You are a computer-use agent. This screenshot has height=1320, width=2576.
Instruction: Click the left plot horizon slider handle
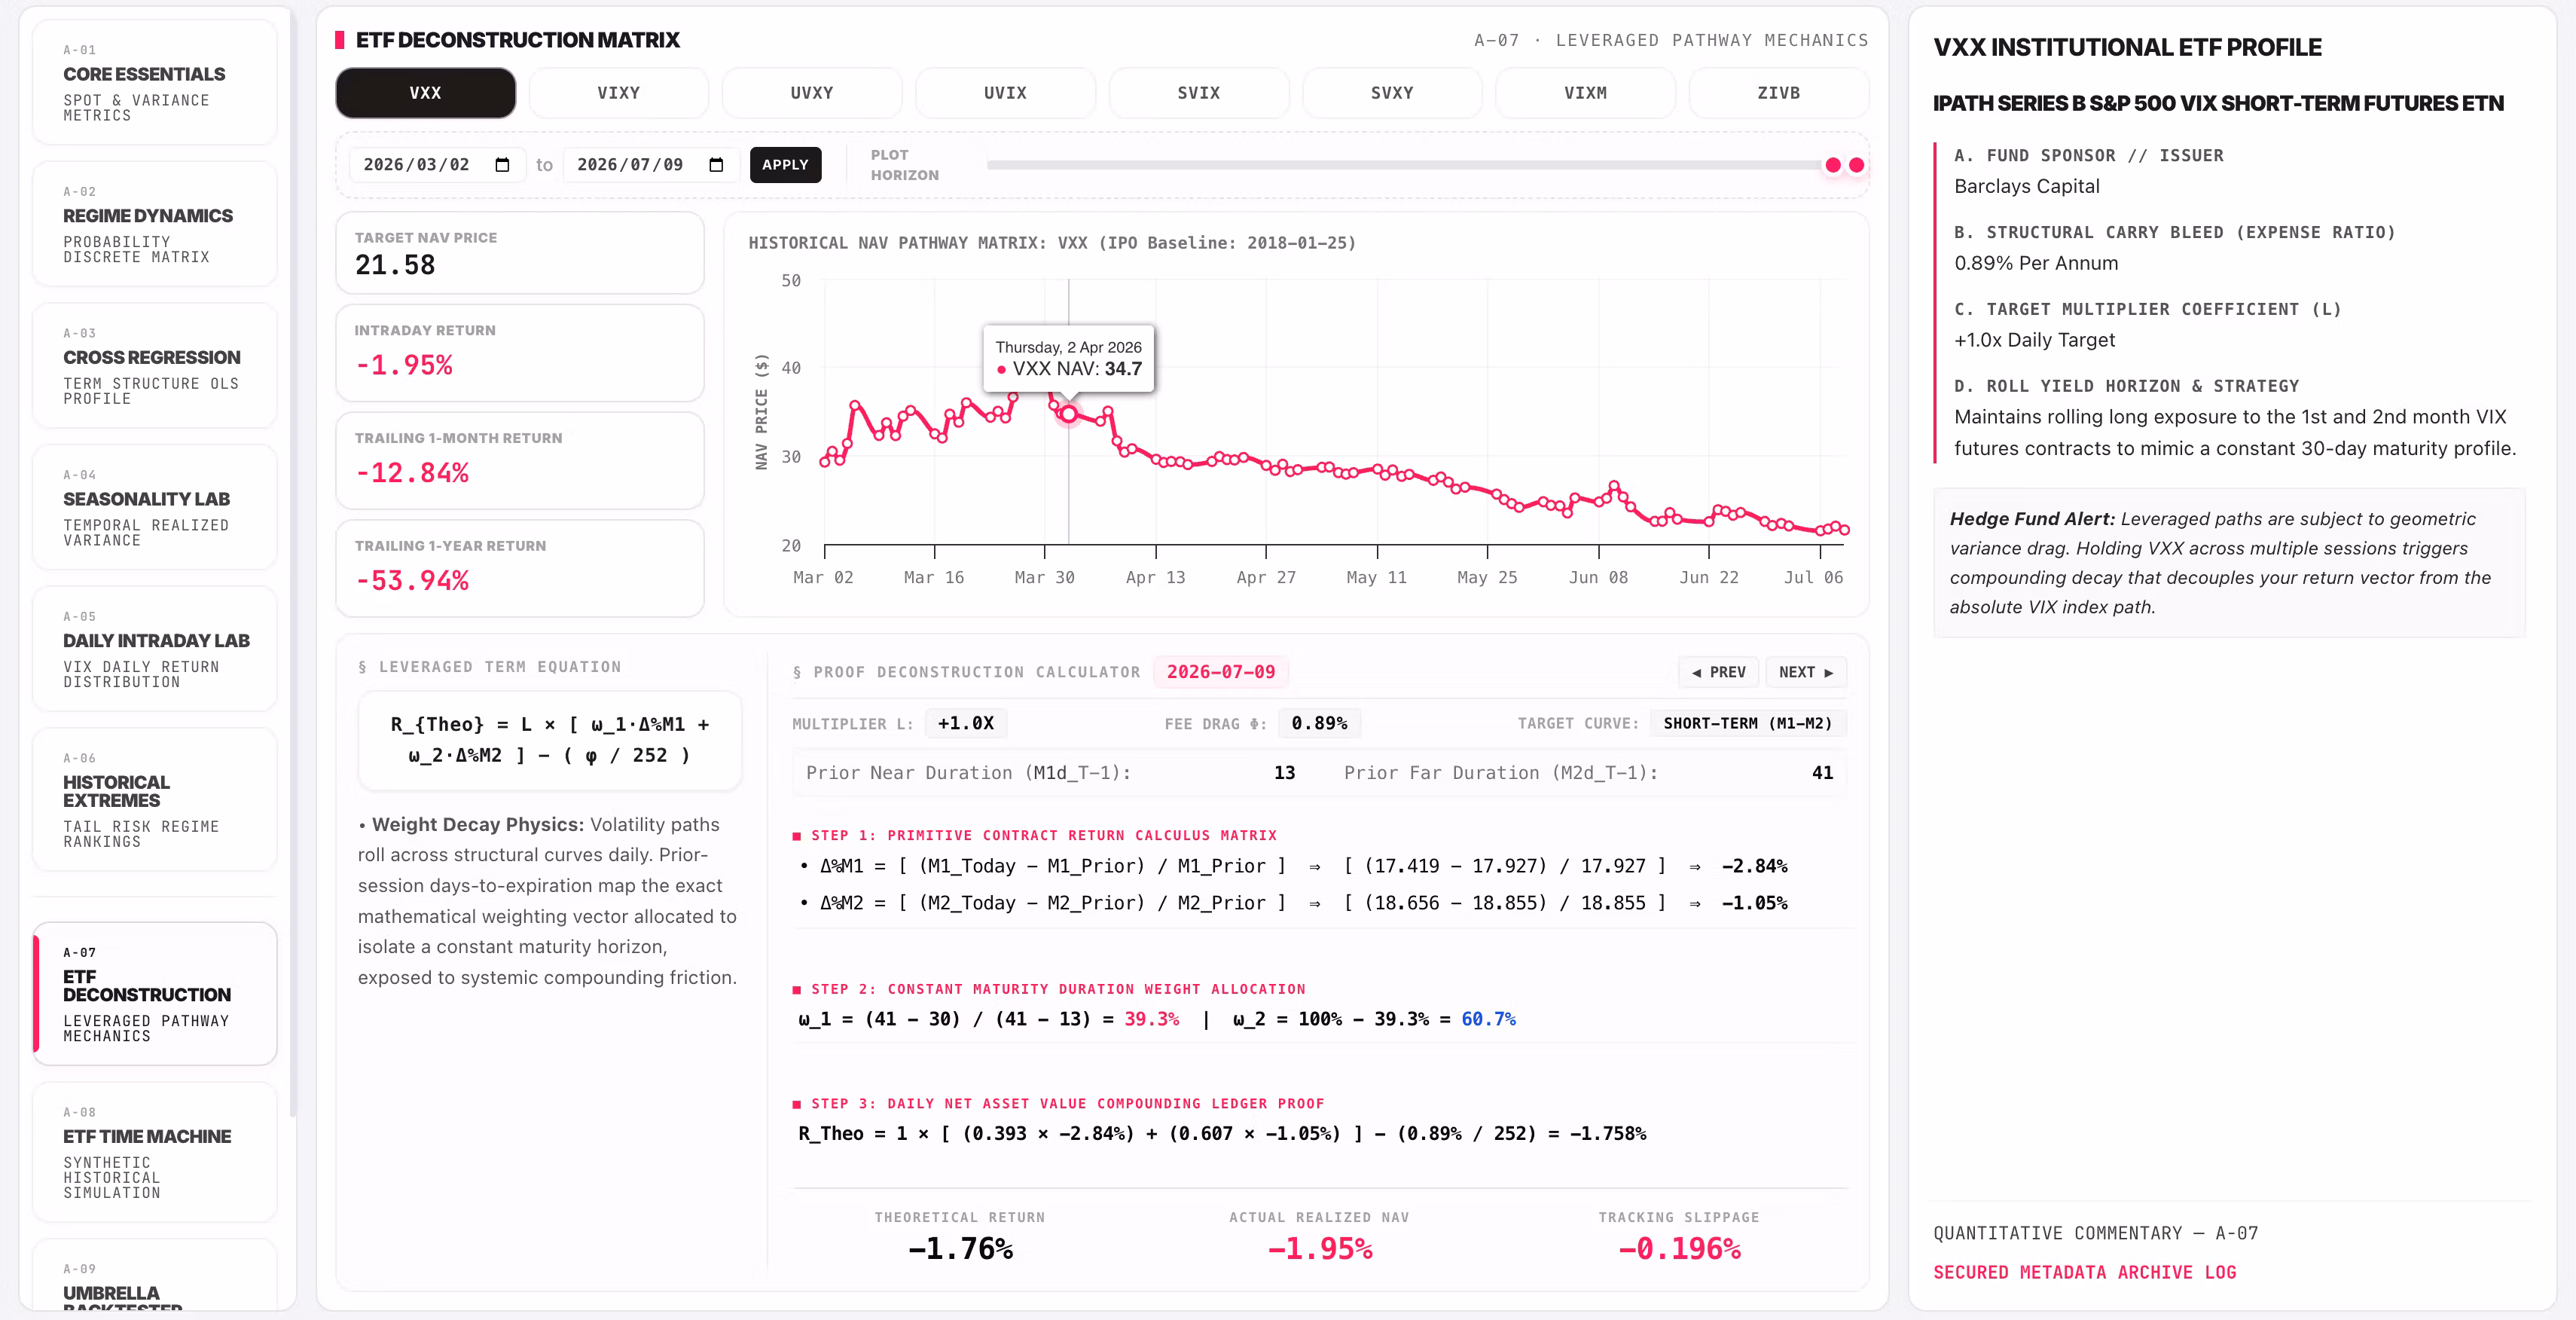[1832, 165]
